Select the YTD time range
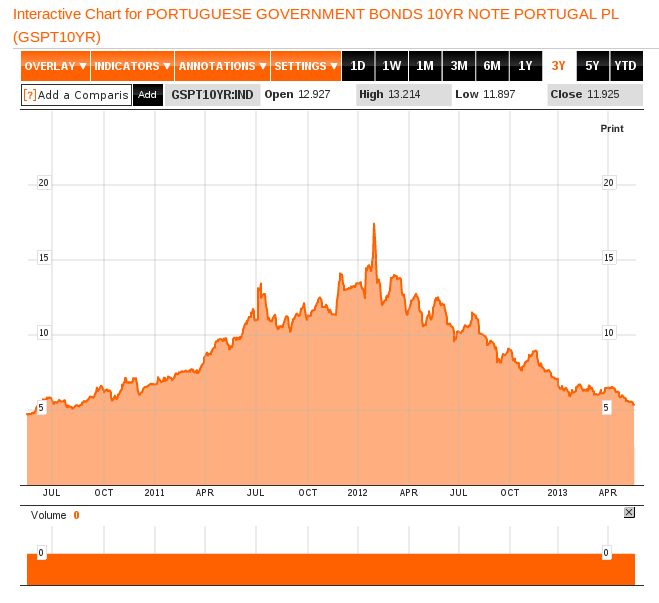Screen dimensions: 659x603 coord(625,66)
